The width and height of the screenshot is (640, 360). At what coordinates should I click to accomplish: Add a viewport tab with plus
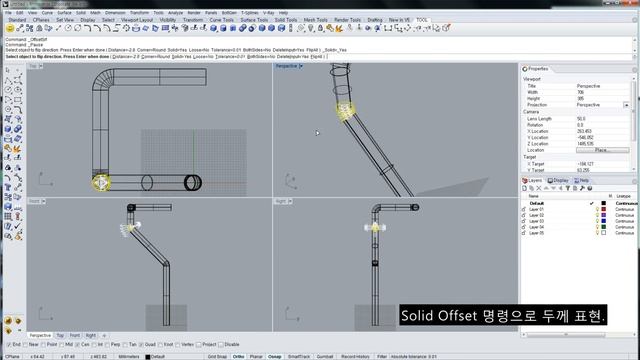pos(104,336)
